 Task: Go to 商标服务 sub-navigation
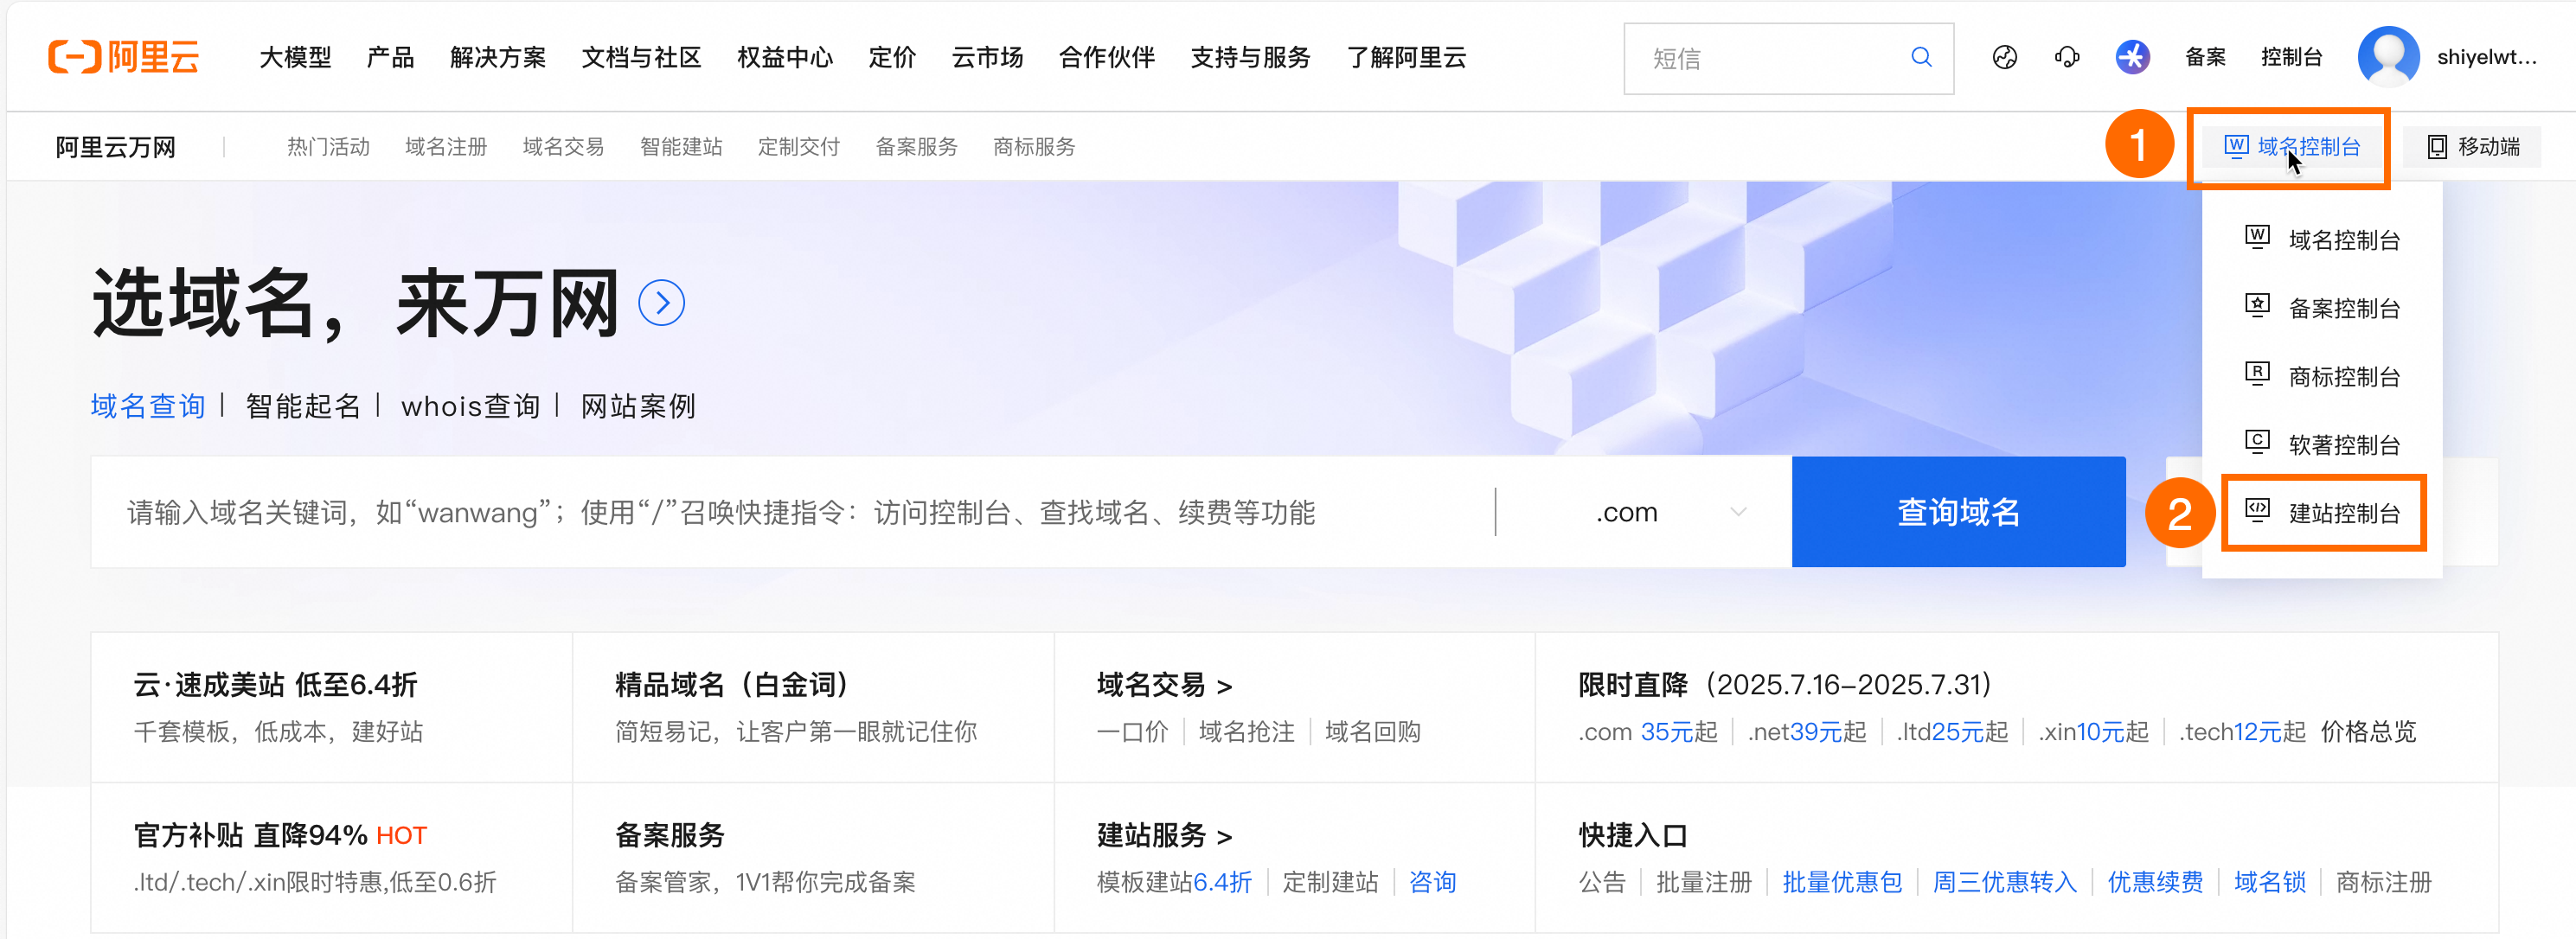click(1034, 147)
